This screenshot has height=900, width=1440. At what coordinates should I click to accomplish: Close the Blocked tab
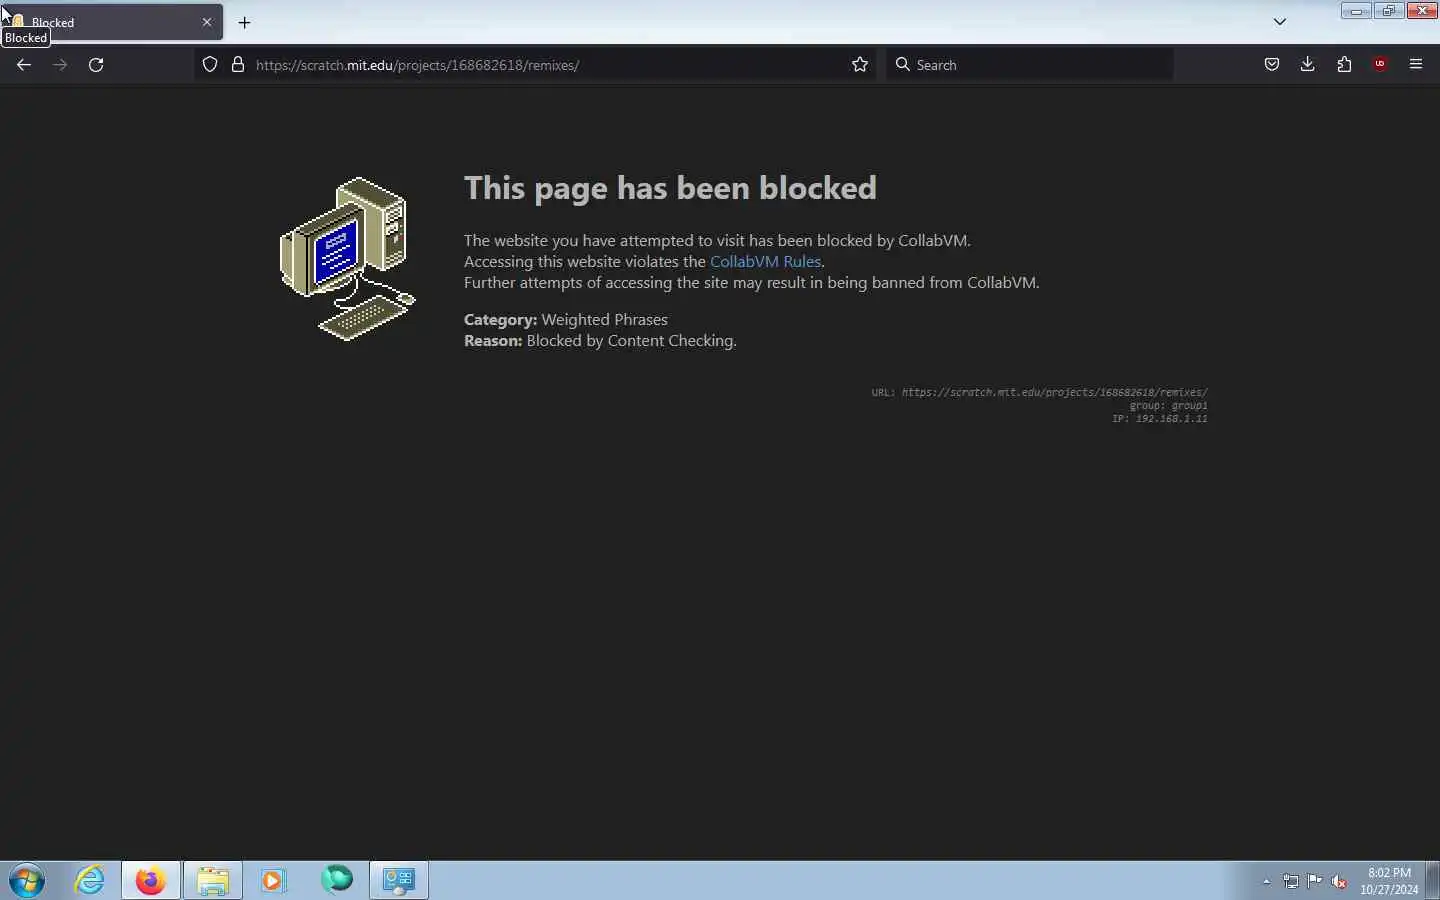click(x=207, y=22)
